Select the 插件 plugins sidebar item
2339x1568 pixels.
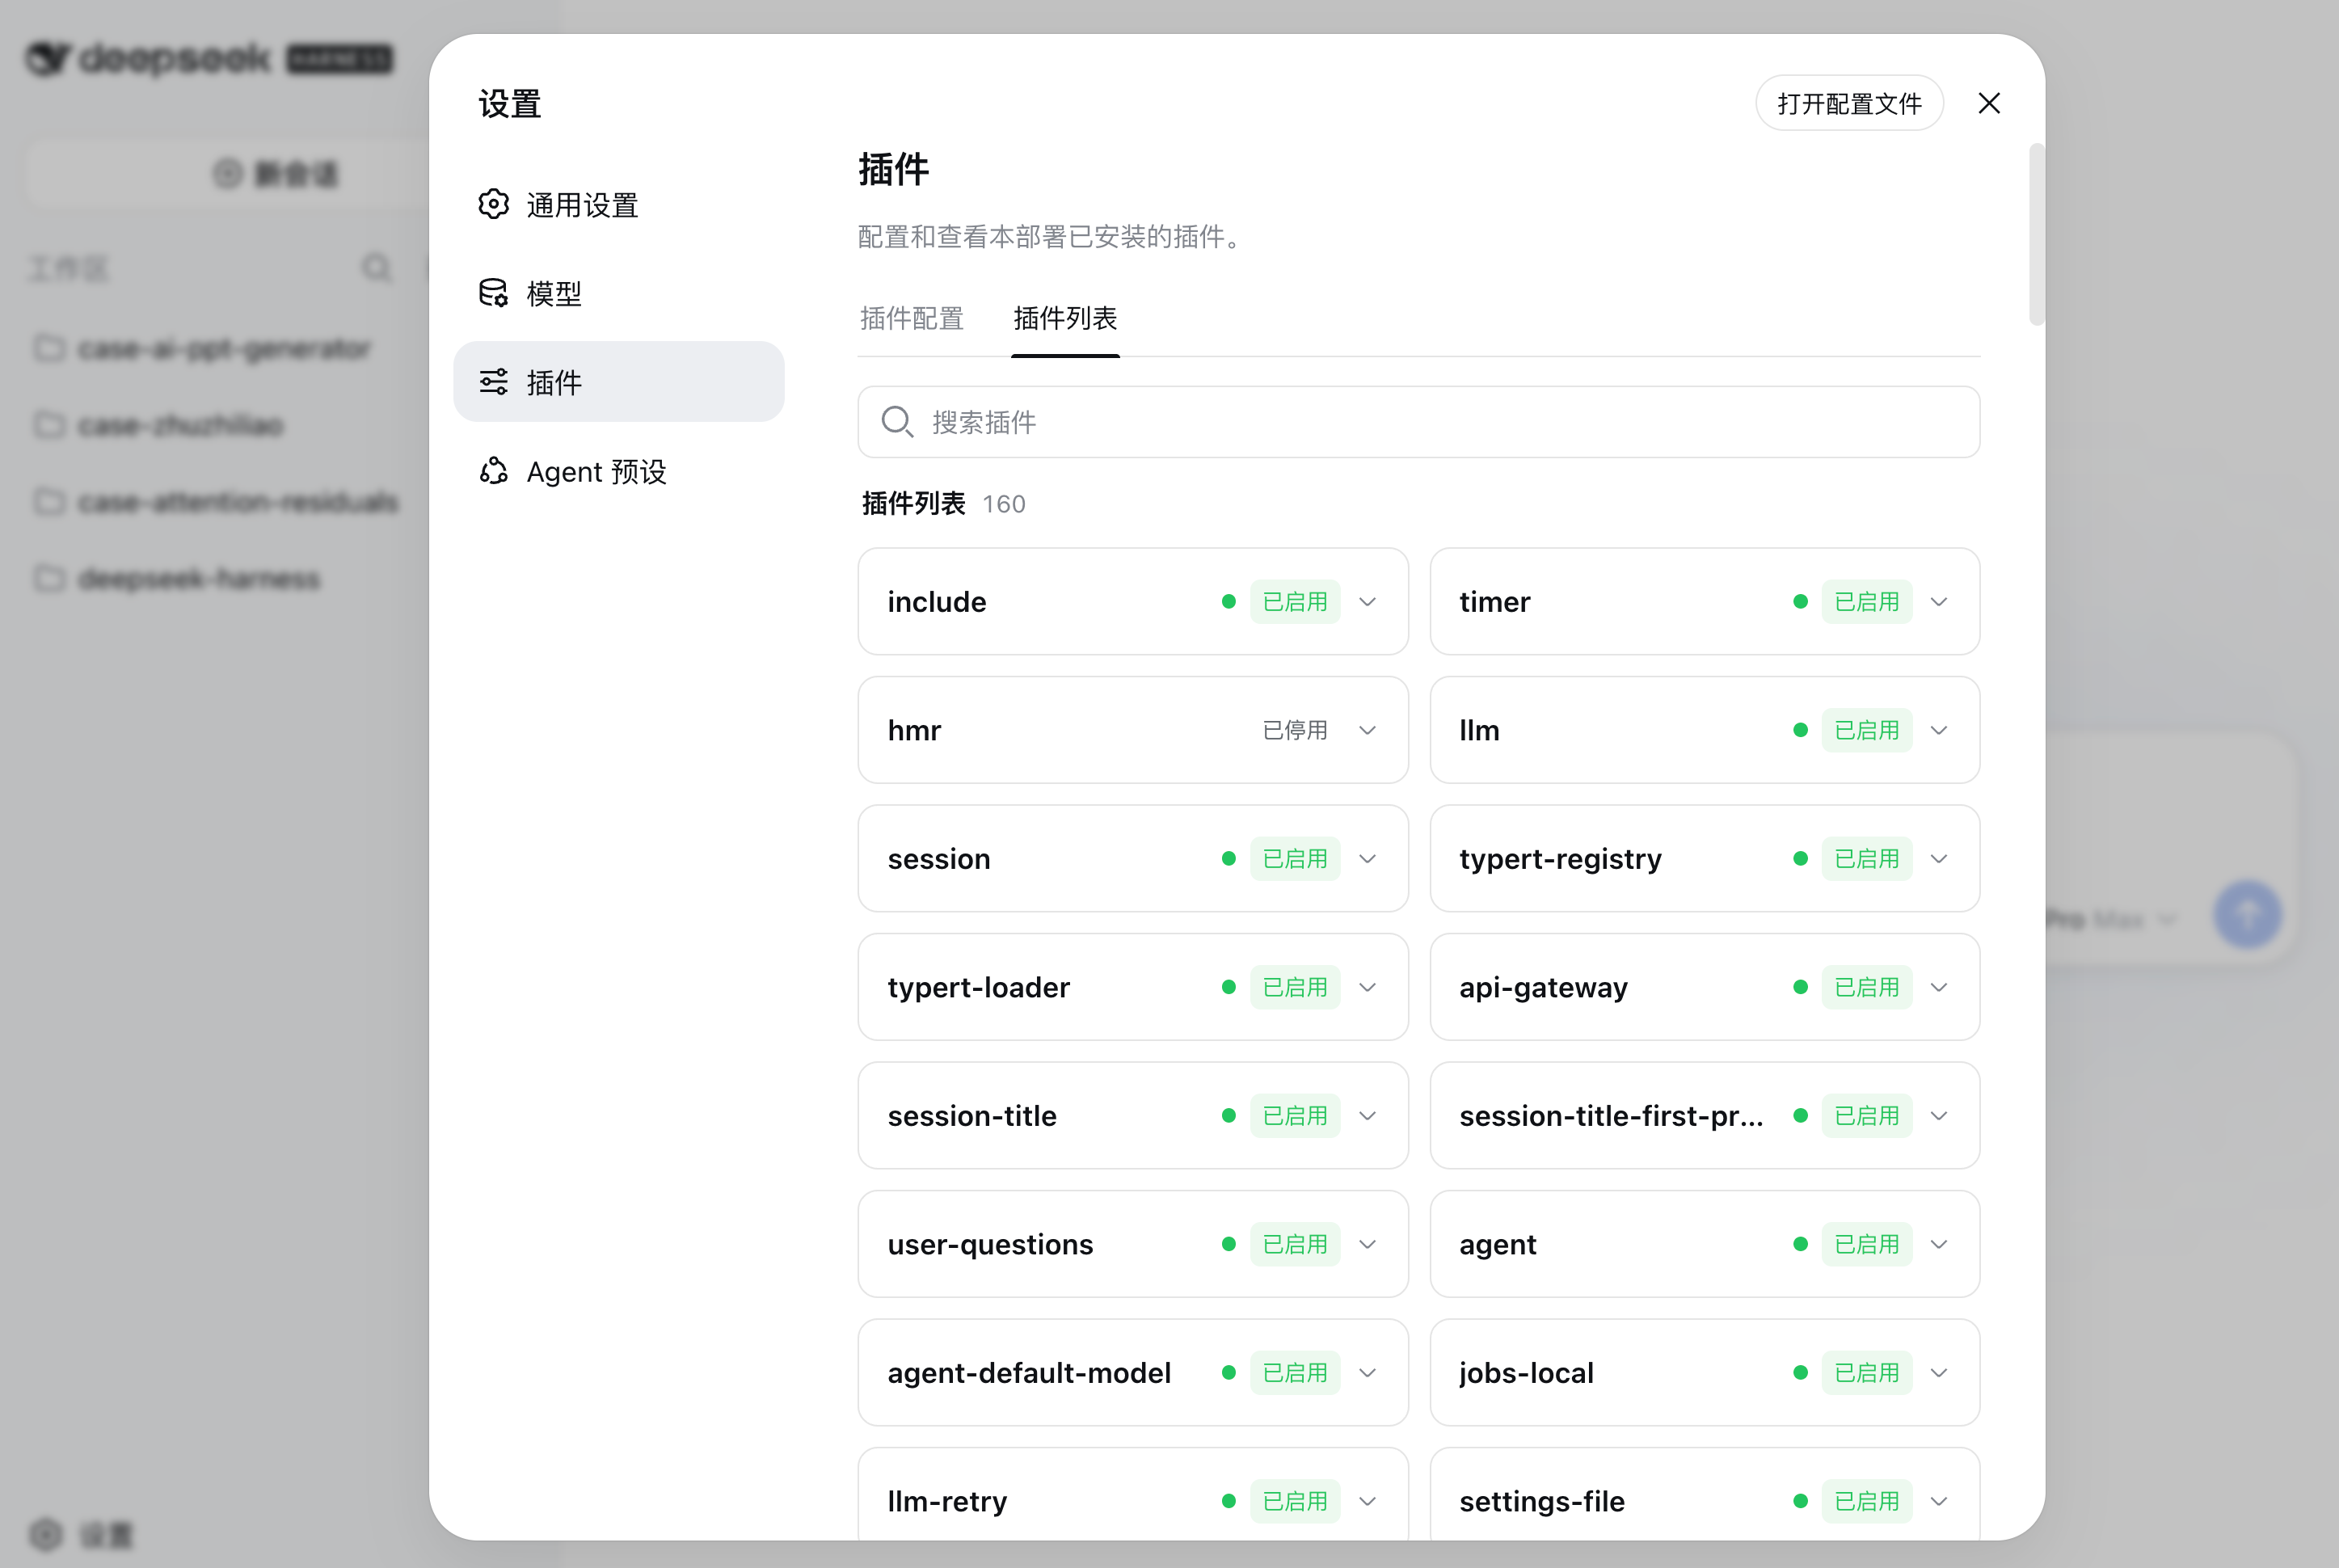coord(618,382)
